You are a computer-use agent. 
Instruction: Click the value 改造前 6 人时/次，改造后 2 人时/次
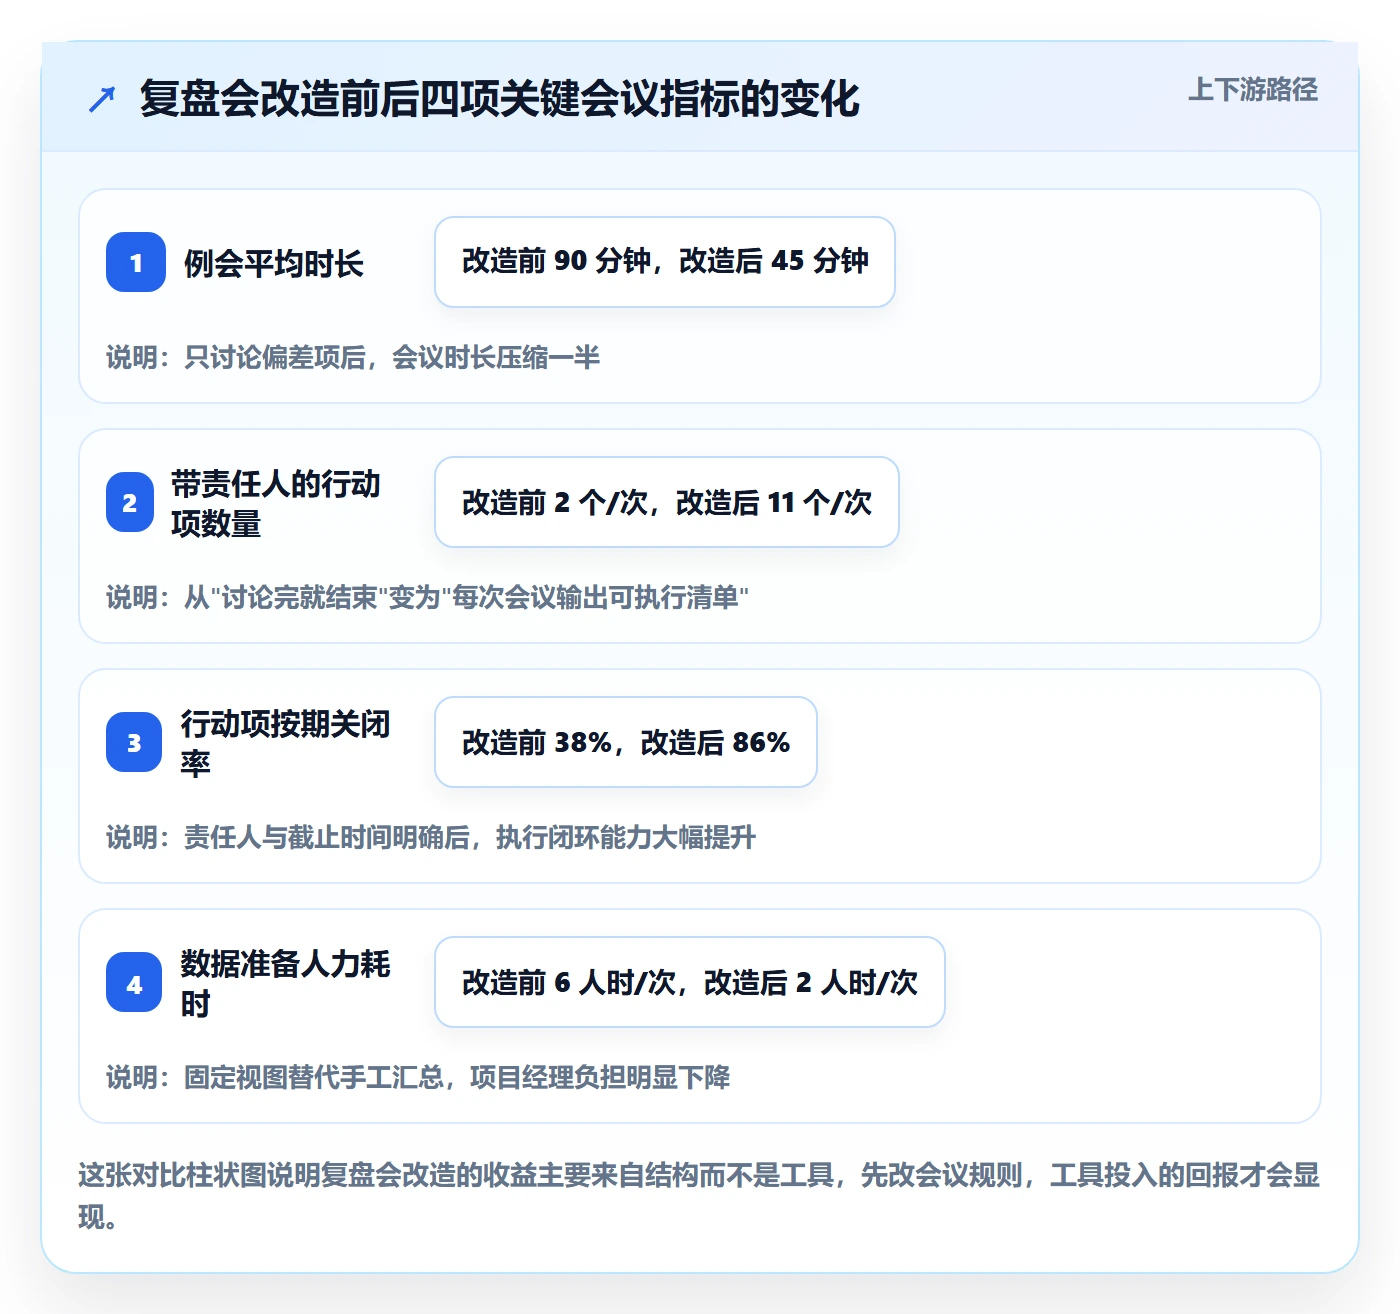pos(690,982)
